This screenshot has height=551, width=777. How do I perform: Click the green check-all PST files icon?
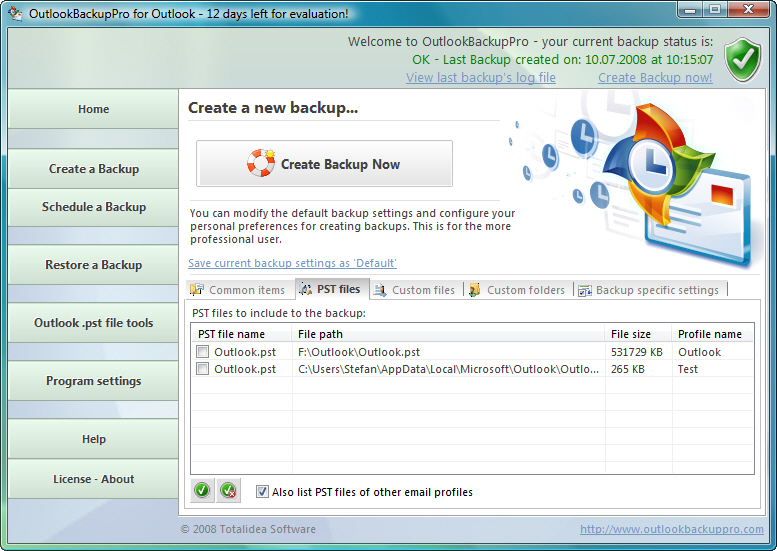202,491
